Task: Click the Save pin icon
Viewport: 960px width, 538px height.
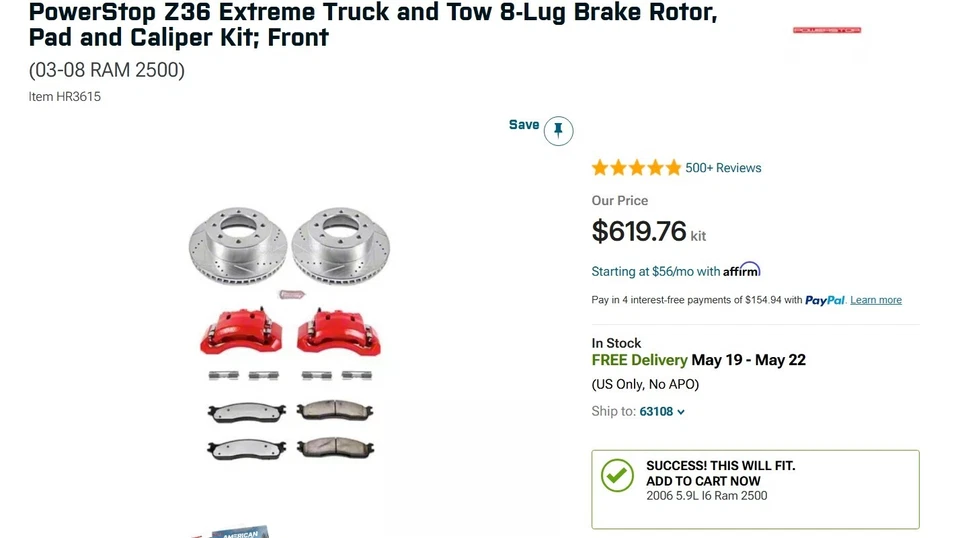Action: click(x=558, y=130)
